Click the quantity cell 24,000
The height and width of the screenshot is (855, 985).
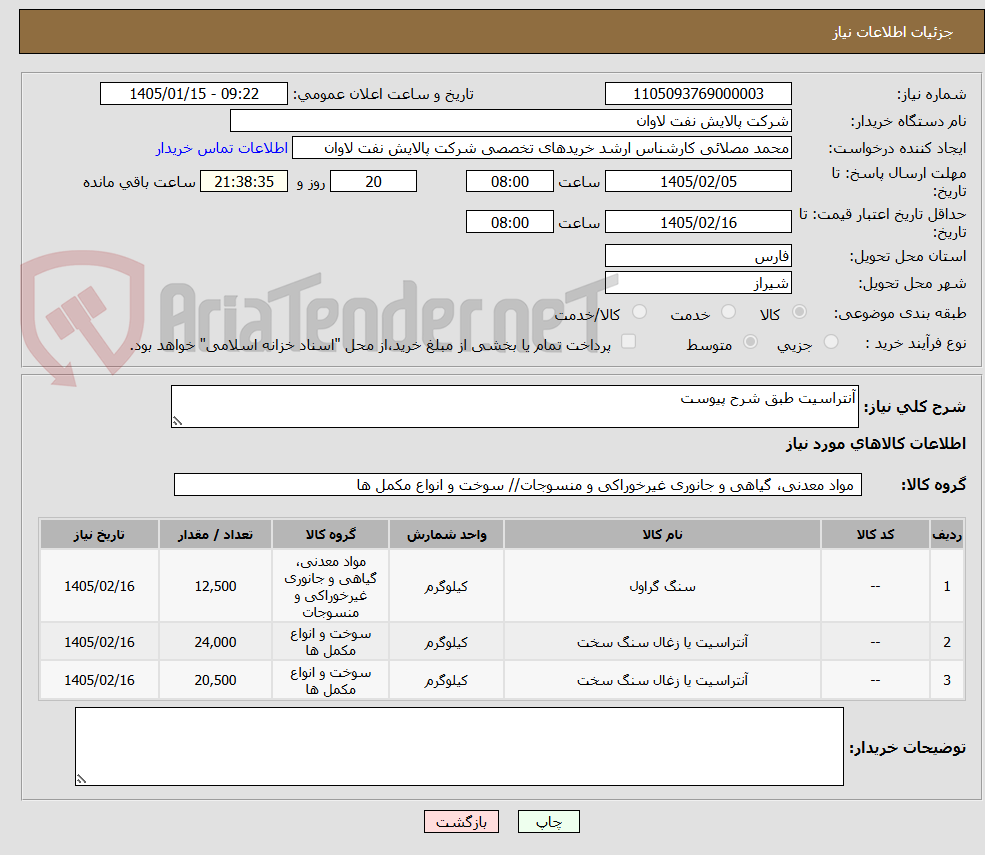215,642
